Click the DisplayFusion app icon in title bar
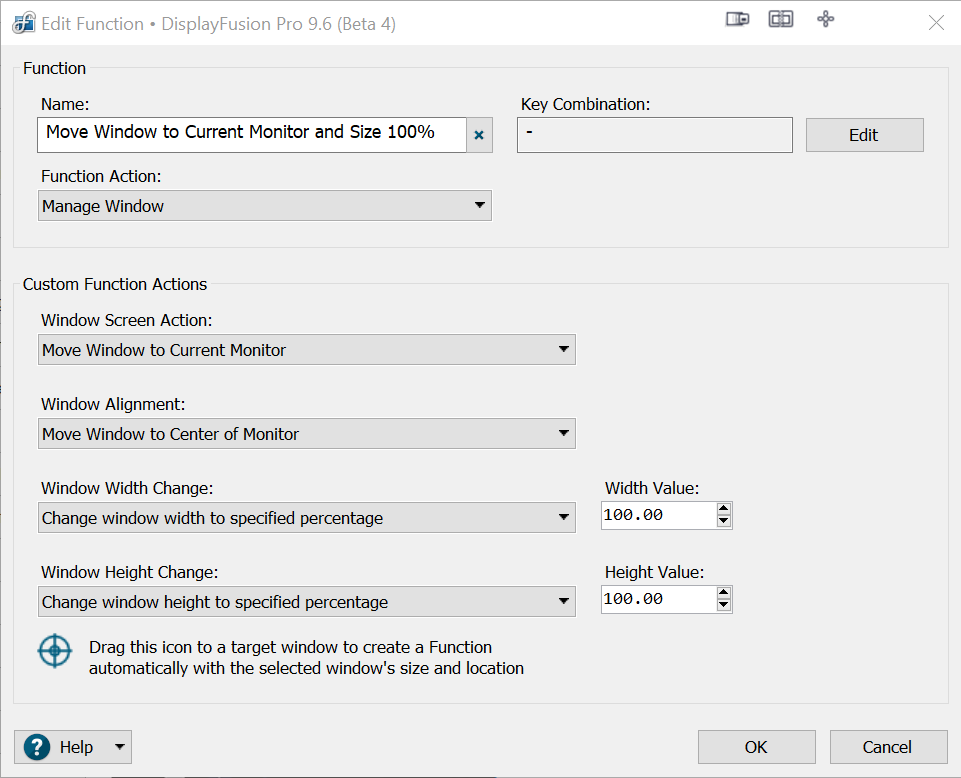This screenshot has height=778, width=961. coord(24,23)
